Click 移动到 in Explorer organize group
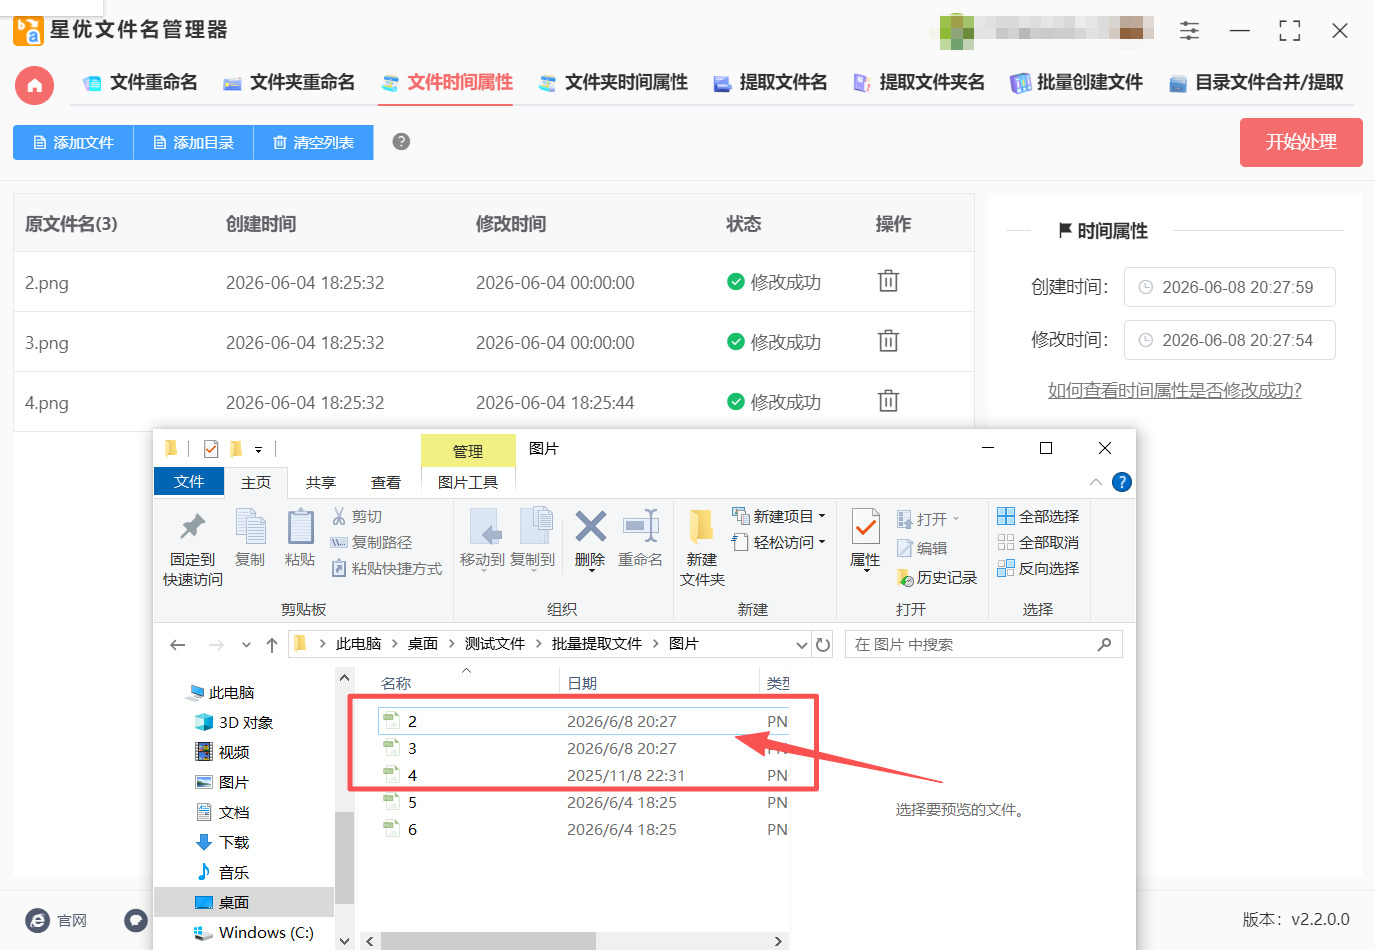Viewport: 1375px width, 950px height. (x=482, y=537)
